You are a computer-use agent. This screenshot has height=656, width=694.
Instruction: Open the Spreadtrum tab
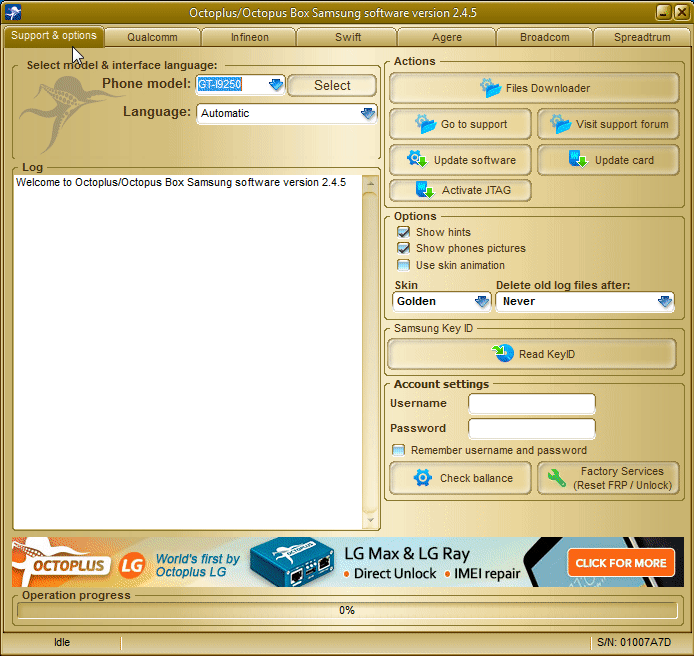[x=642, y=37]
